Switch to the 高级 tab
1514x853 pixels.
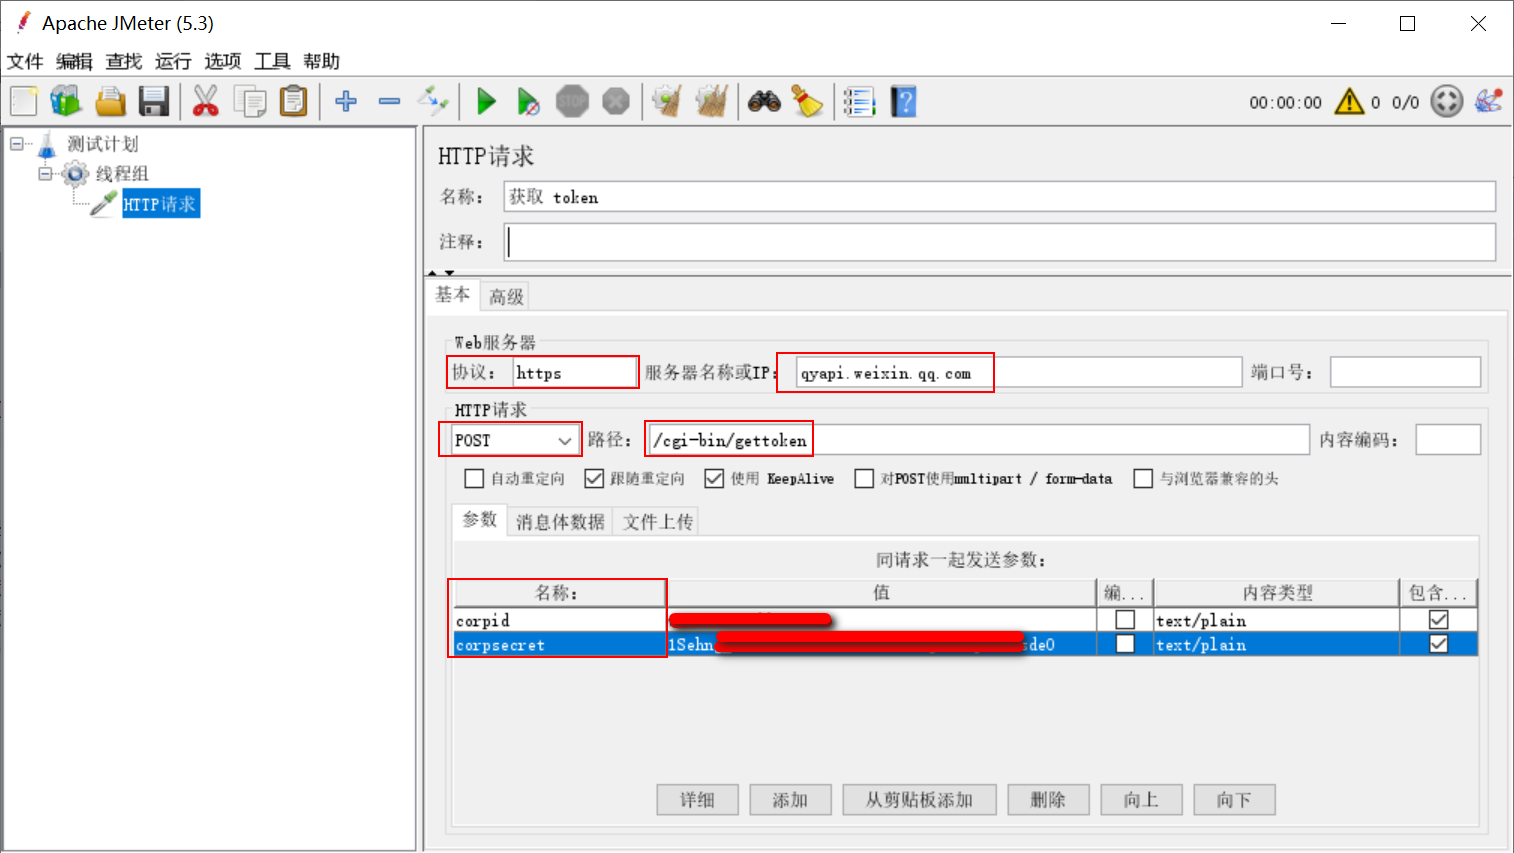[x=506, y=296]
